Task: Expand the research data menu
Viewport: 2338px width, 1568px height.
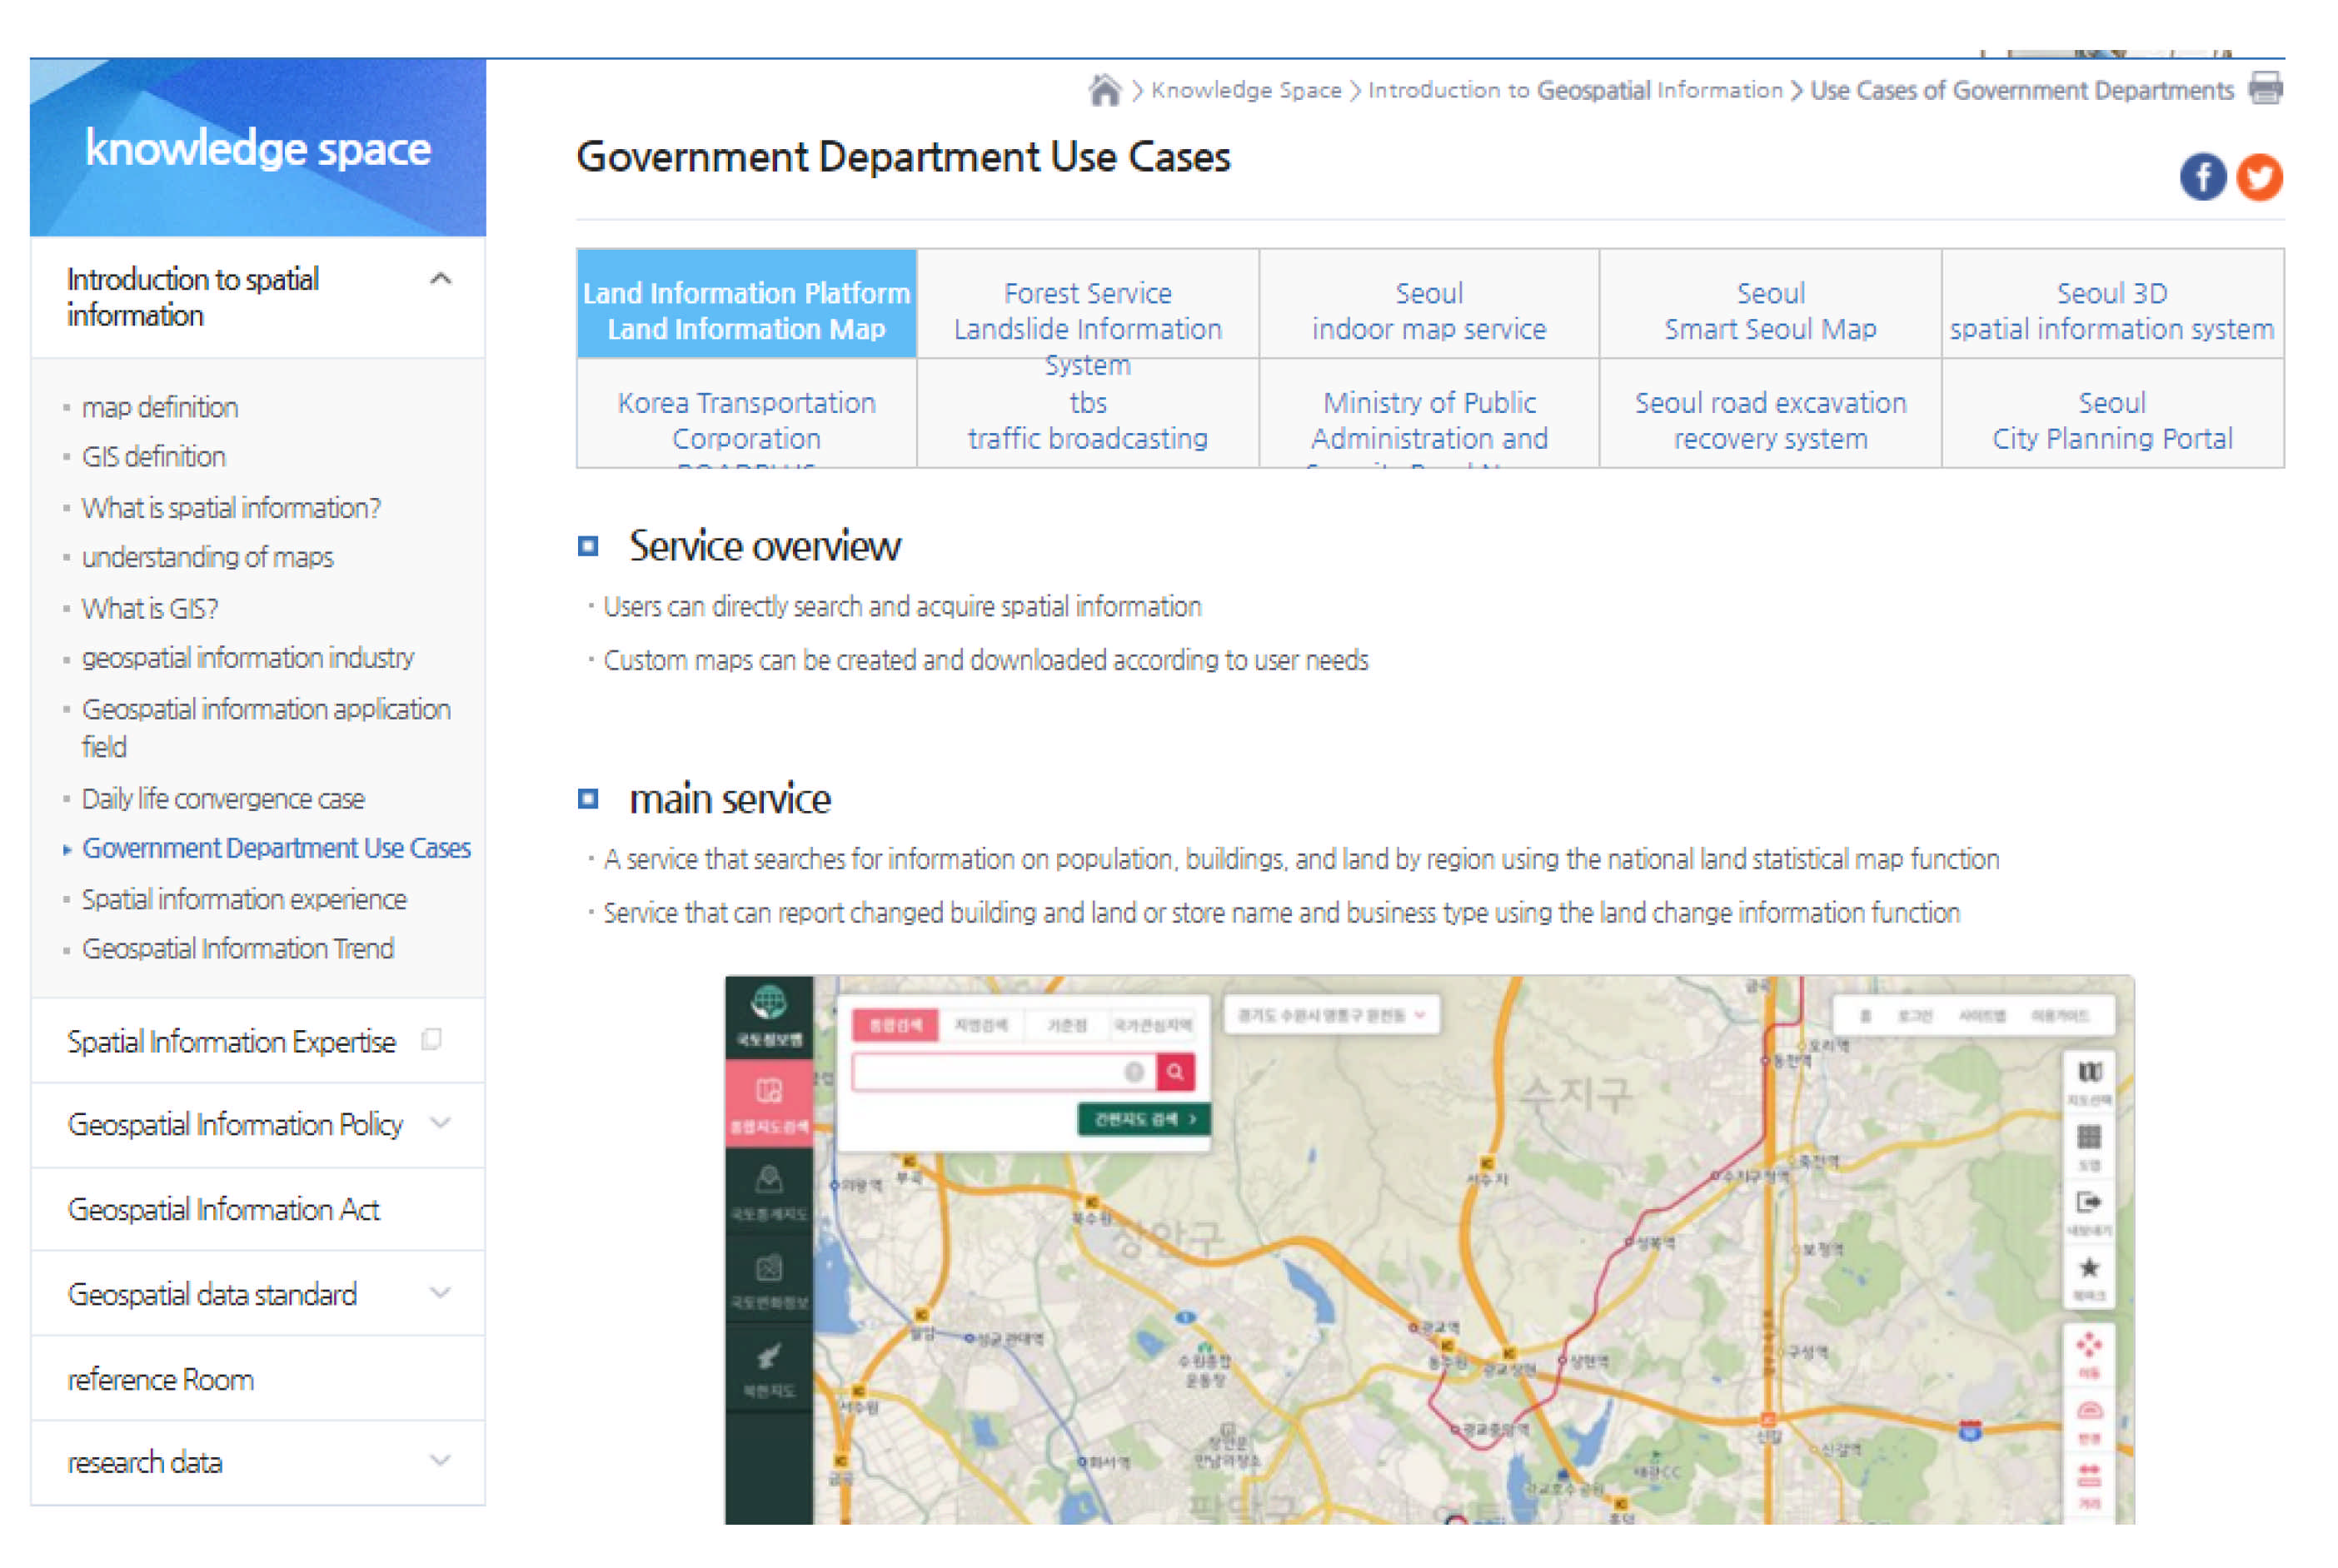Action: click(x=440, y=1461)
